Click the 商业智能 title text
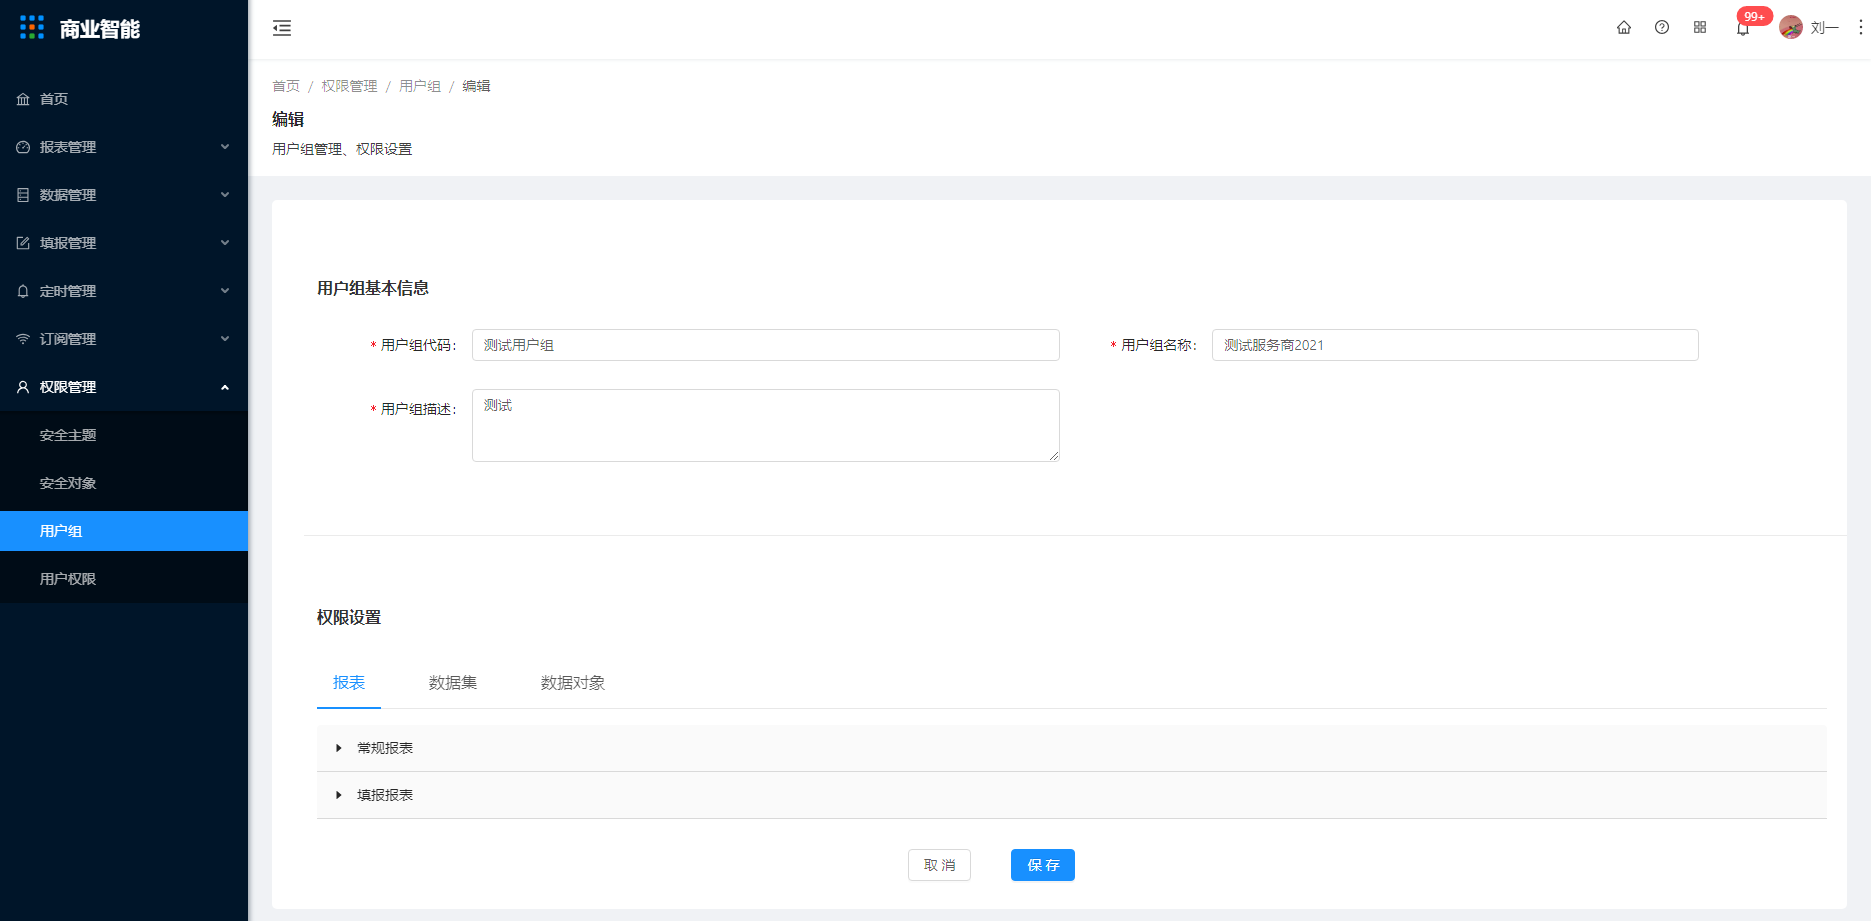The width and height of the screenshot is (1871, 921). tap(100, 29)
